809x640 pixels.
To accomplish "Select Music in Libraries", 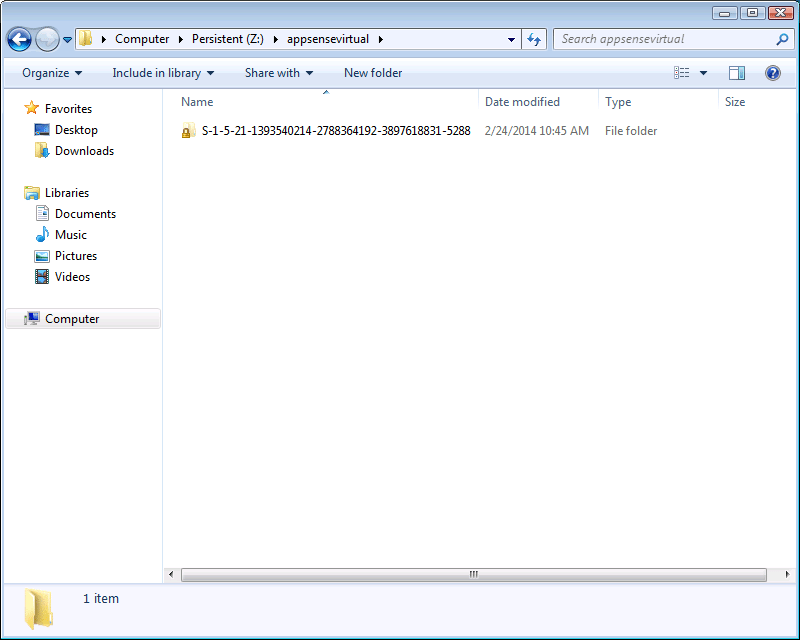I will coord(70,235).
